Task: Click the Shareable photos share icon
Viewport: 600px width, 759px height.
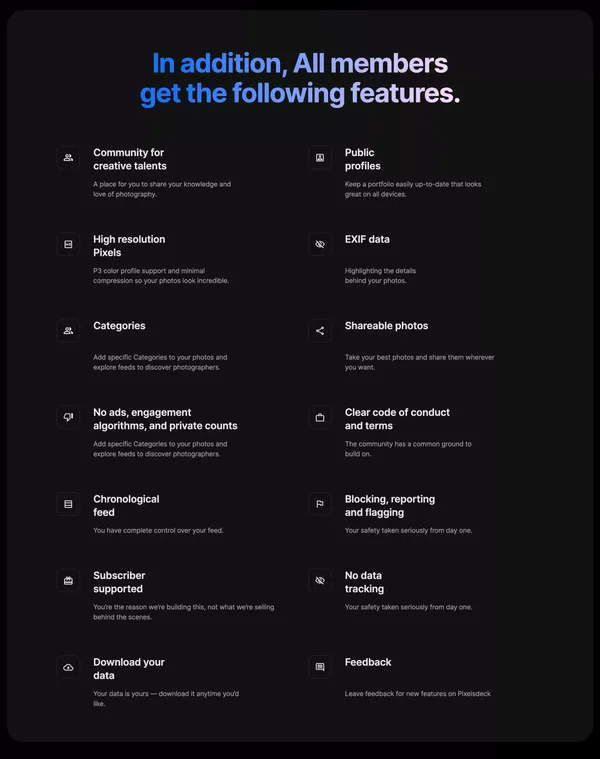Action: (320, 331)
